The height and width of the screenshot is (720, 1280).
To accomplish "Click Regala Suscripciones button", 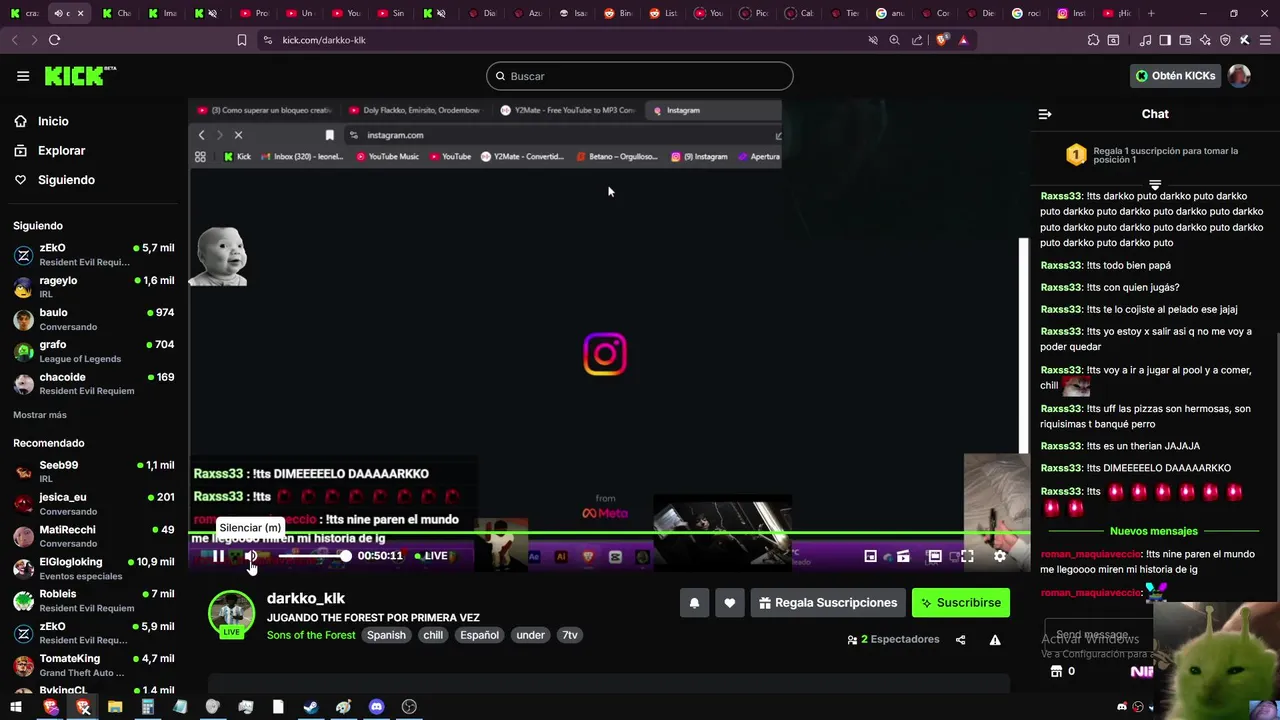I will click(x=828, y=603).
